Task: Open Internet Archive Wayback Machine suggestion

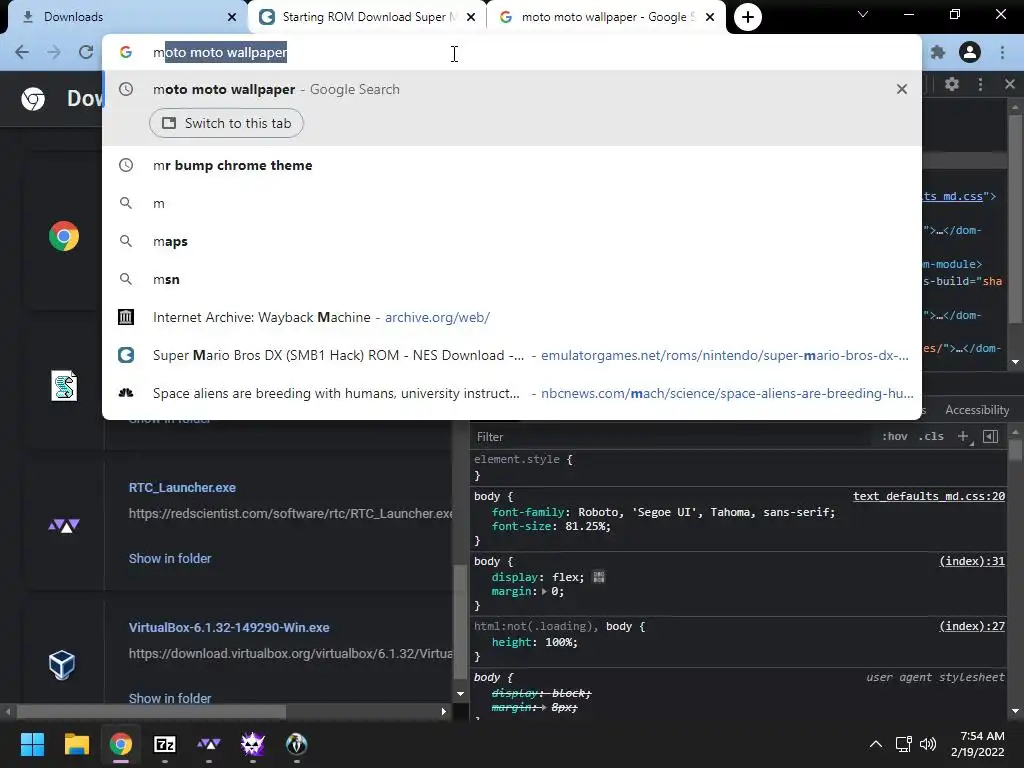Action: pos(511,317)
